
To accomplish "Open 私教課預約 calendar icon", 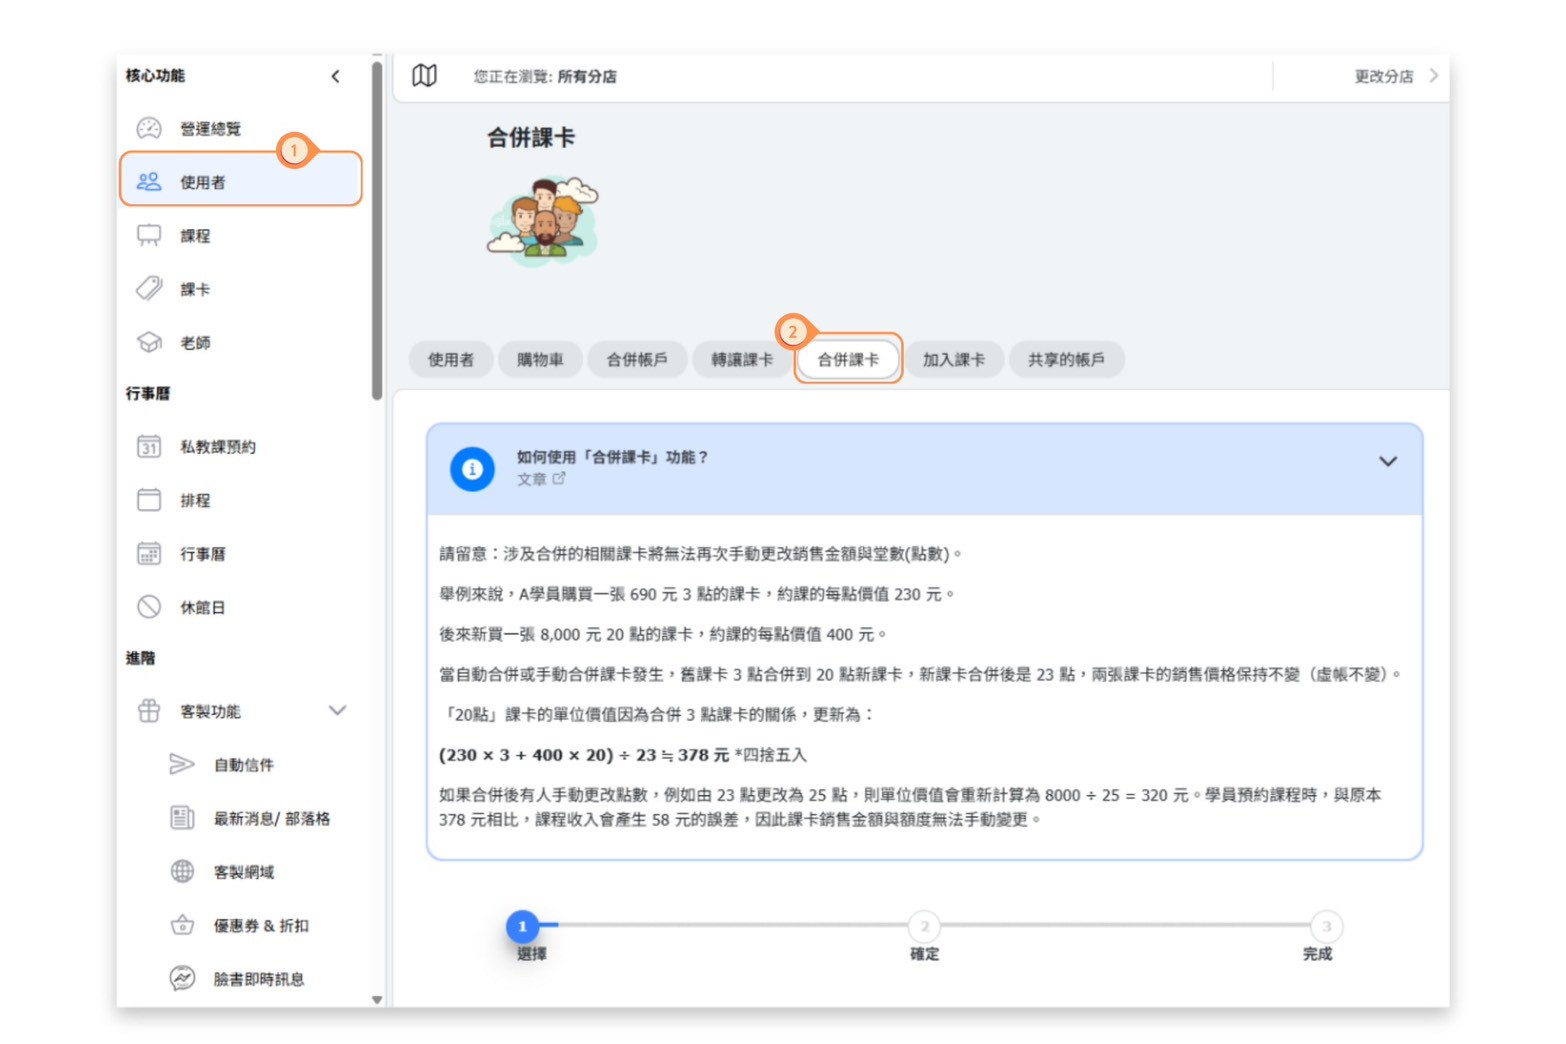I will [149, 446].
